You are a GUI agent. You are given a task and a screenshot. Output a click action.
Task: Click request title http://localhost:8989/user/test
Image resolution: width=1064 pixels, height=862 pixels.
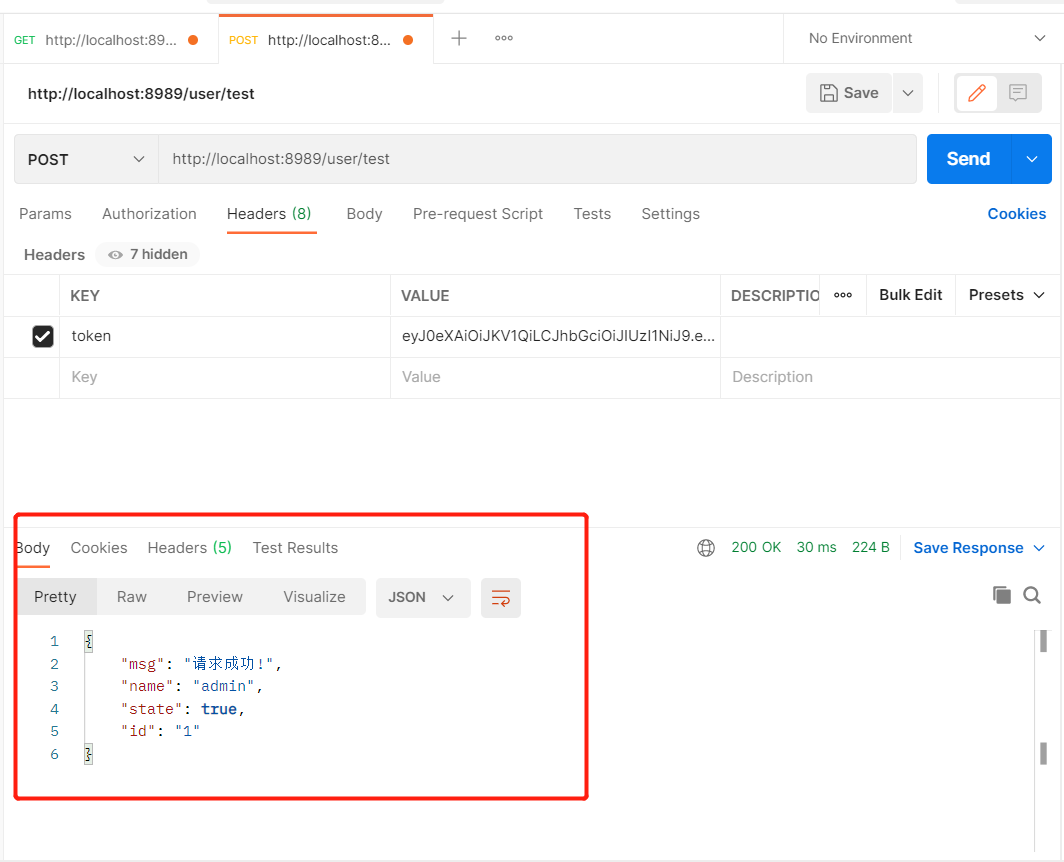[x=140, y=94]
